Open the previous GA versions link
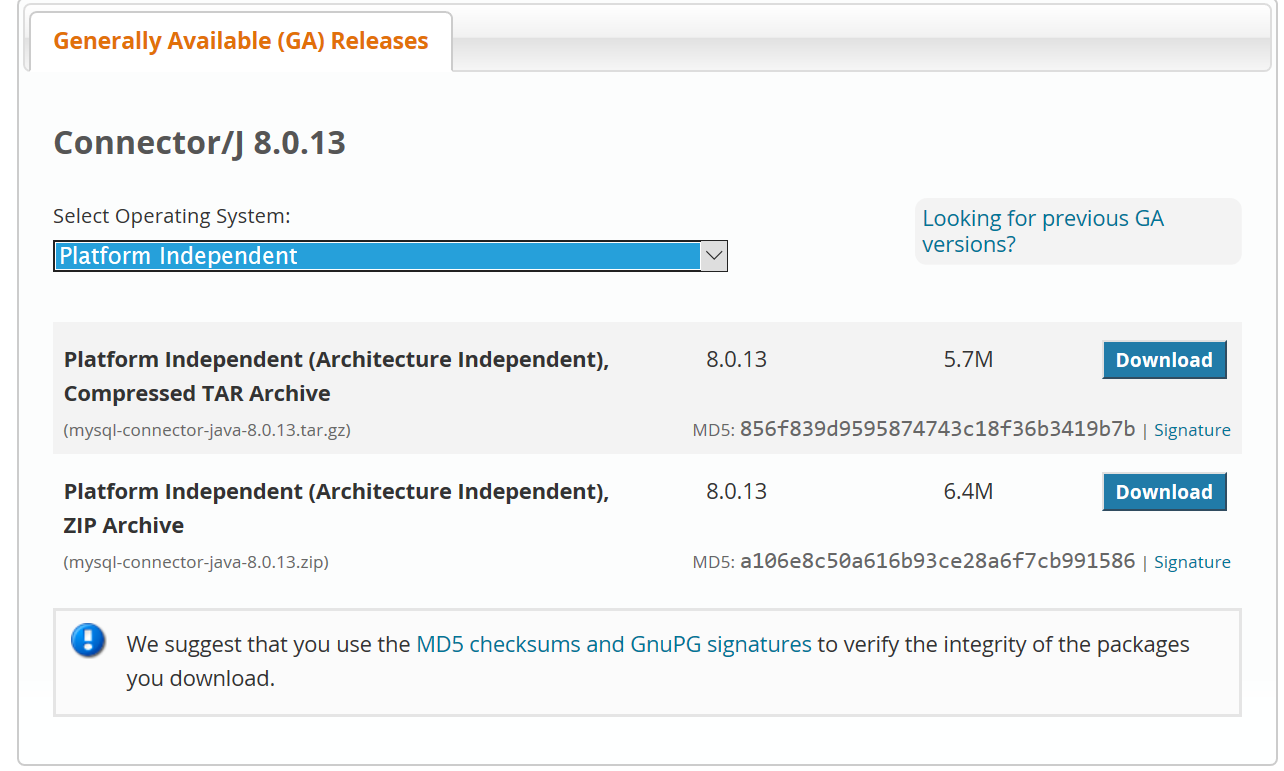1284x771 pixels. click(x=1042, y=231)
